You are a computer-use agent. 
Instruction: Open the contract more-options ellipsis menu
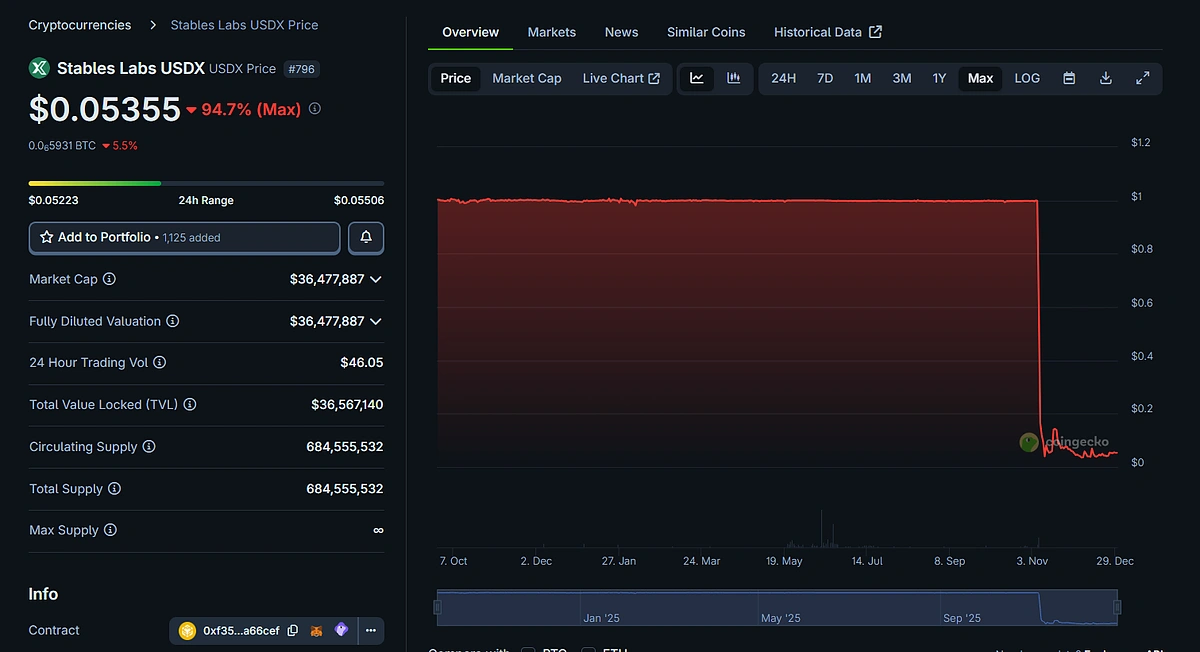(370, 630)
